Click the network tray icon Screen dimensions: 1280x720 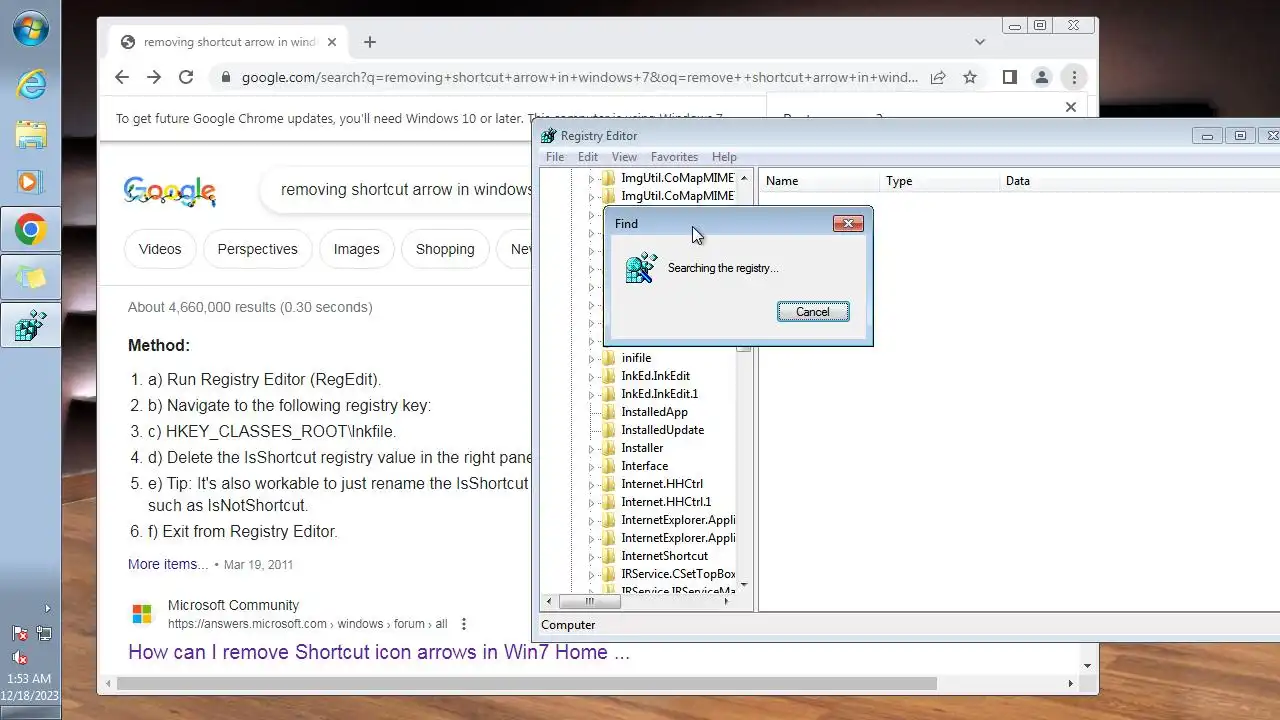point(44,633)
